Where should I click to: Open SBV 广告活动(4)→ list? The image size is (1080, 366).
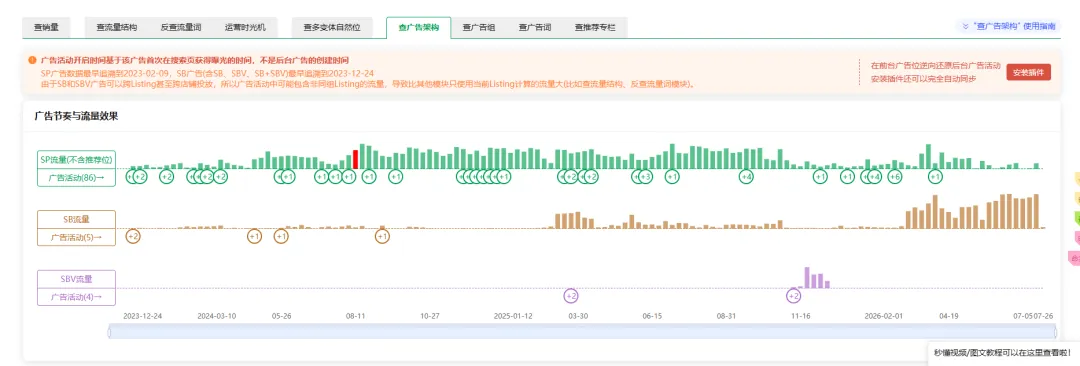(x=76, y=297)
